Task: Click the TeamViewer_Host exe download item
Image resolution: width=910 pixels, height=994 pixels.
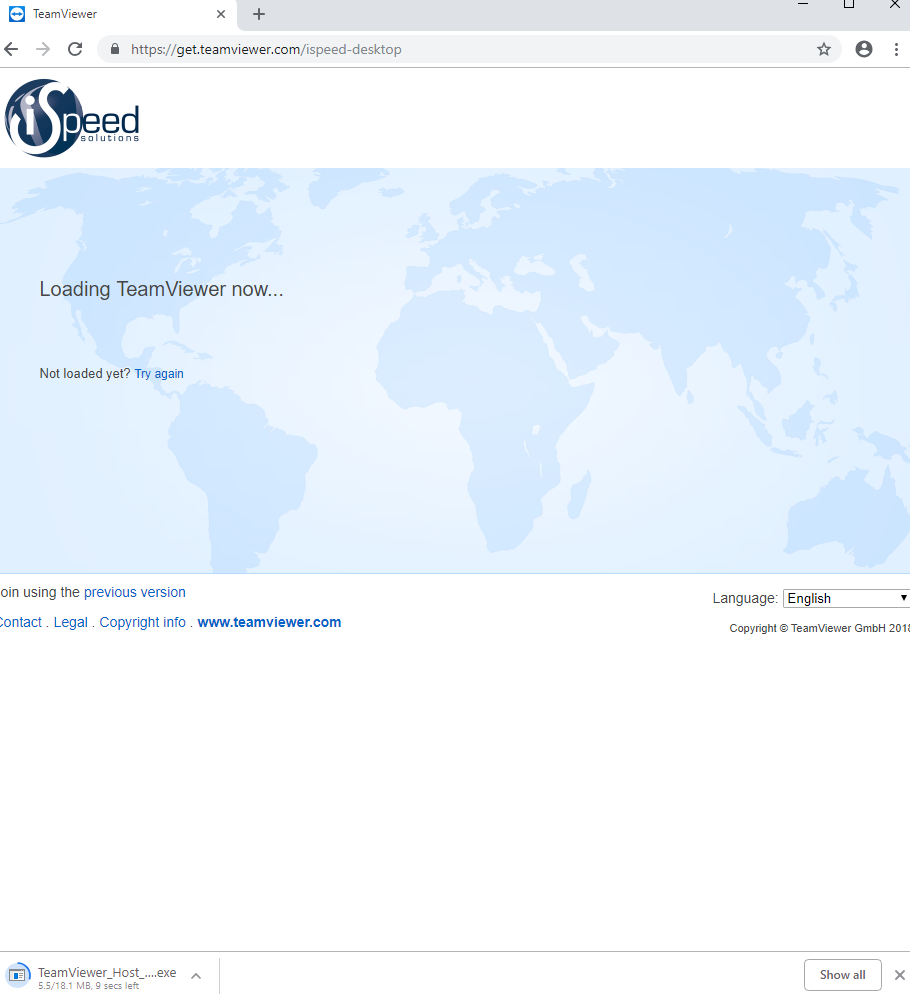Action: tap(107, 976)
